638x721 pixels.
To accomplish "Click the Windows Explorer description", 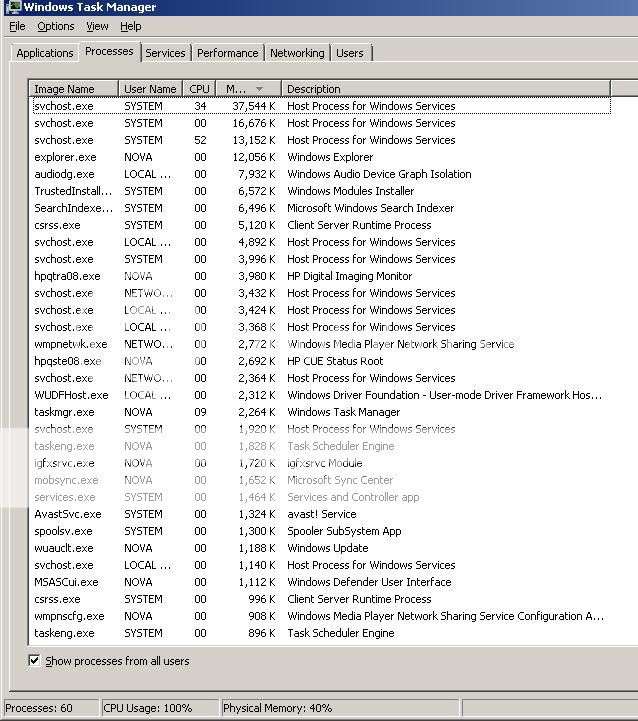I will click(x=330, y=157).
